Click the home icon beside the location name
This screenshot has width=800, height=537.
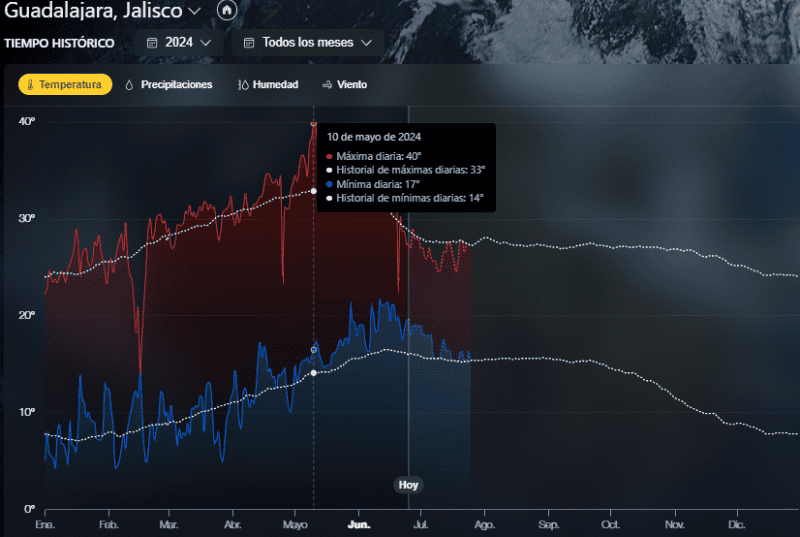pyautogui.click(x=226, y=10)
